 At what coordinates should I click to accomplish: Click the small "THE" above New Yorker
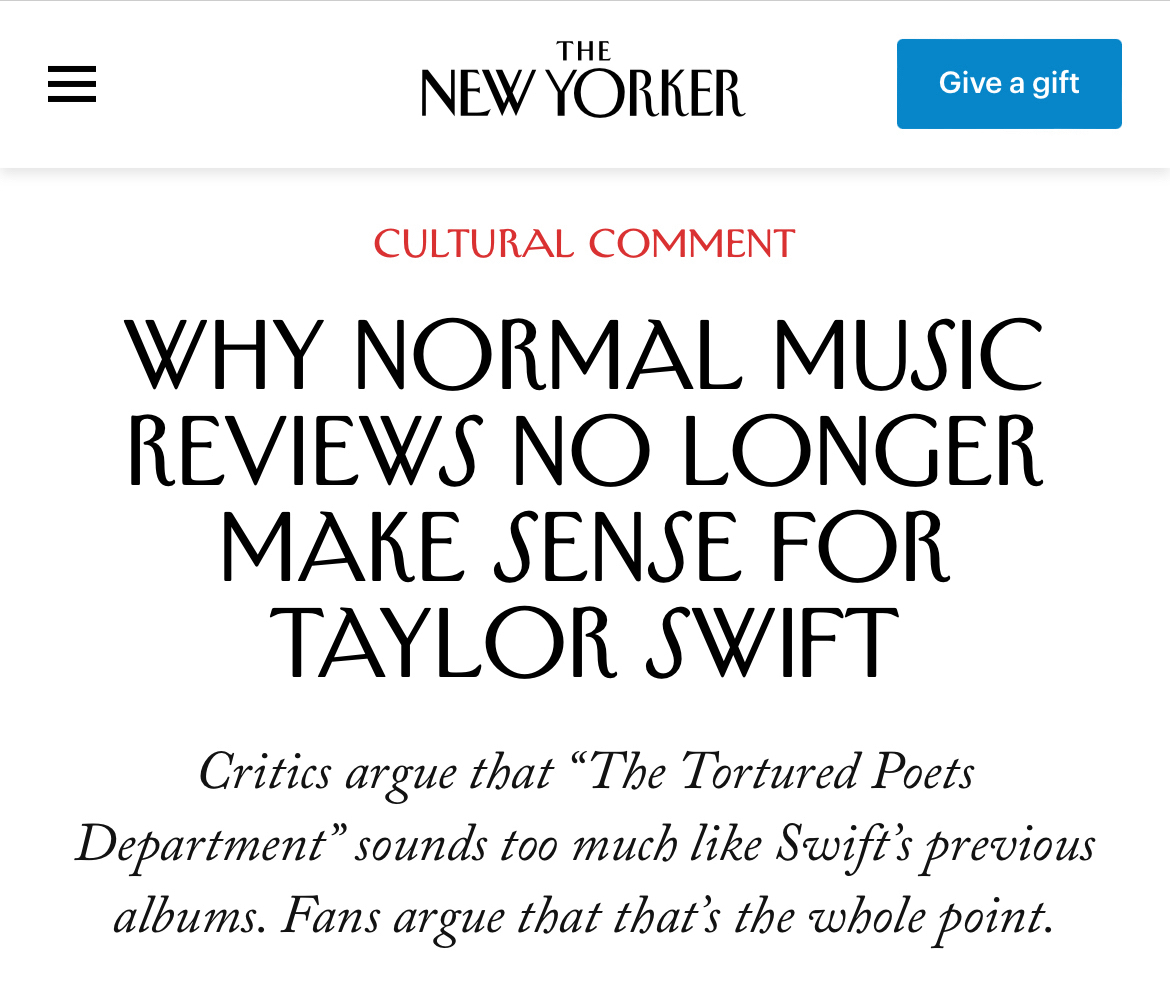coord(583,51)
